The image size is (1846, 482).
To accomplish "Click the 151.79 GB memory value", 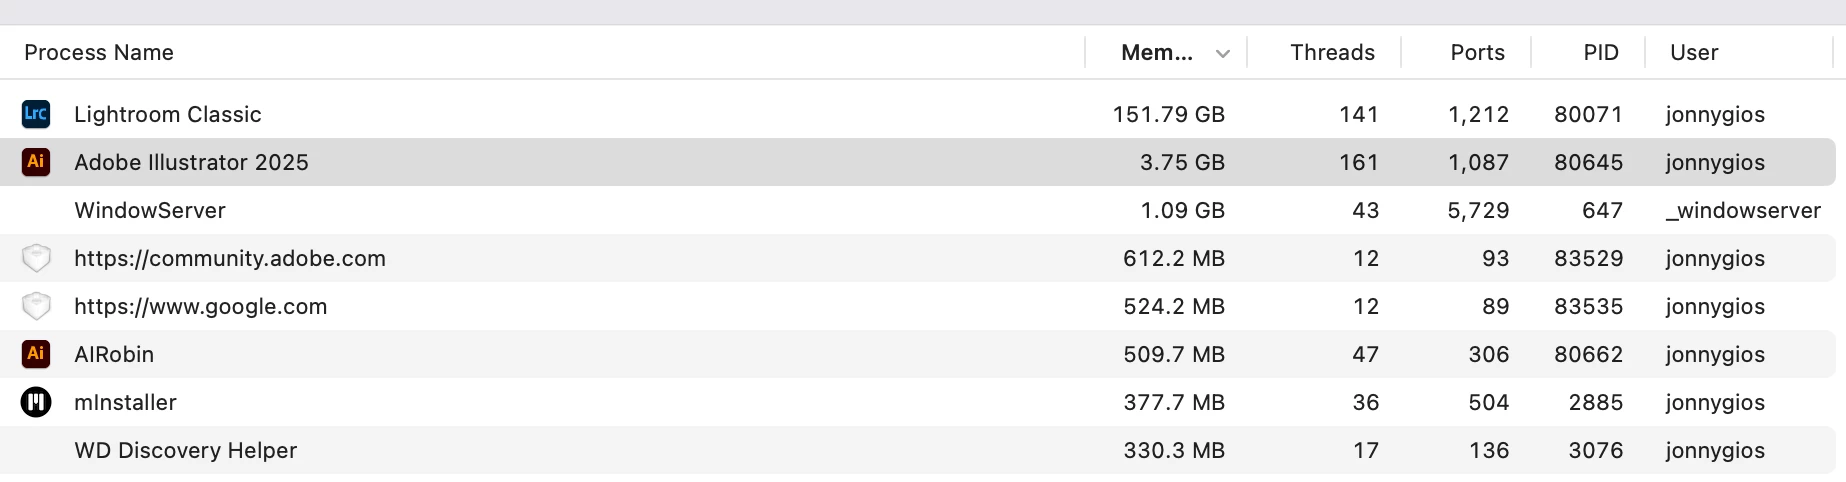I will [x=1169, y=114].
